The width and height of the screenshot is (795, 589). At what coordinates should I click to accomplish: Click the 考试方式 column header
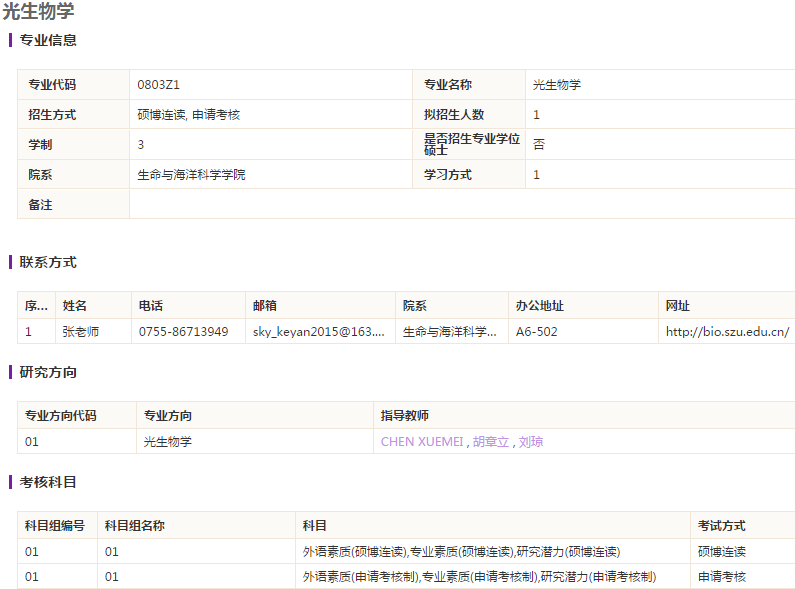[x=721, y=526]
